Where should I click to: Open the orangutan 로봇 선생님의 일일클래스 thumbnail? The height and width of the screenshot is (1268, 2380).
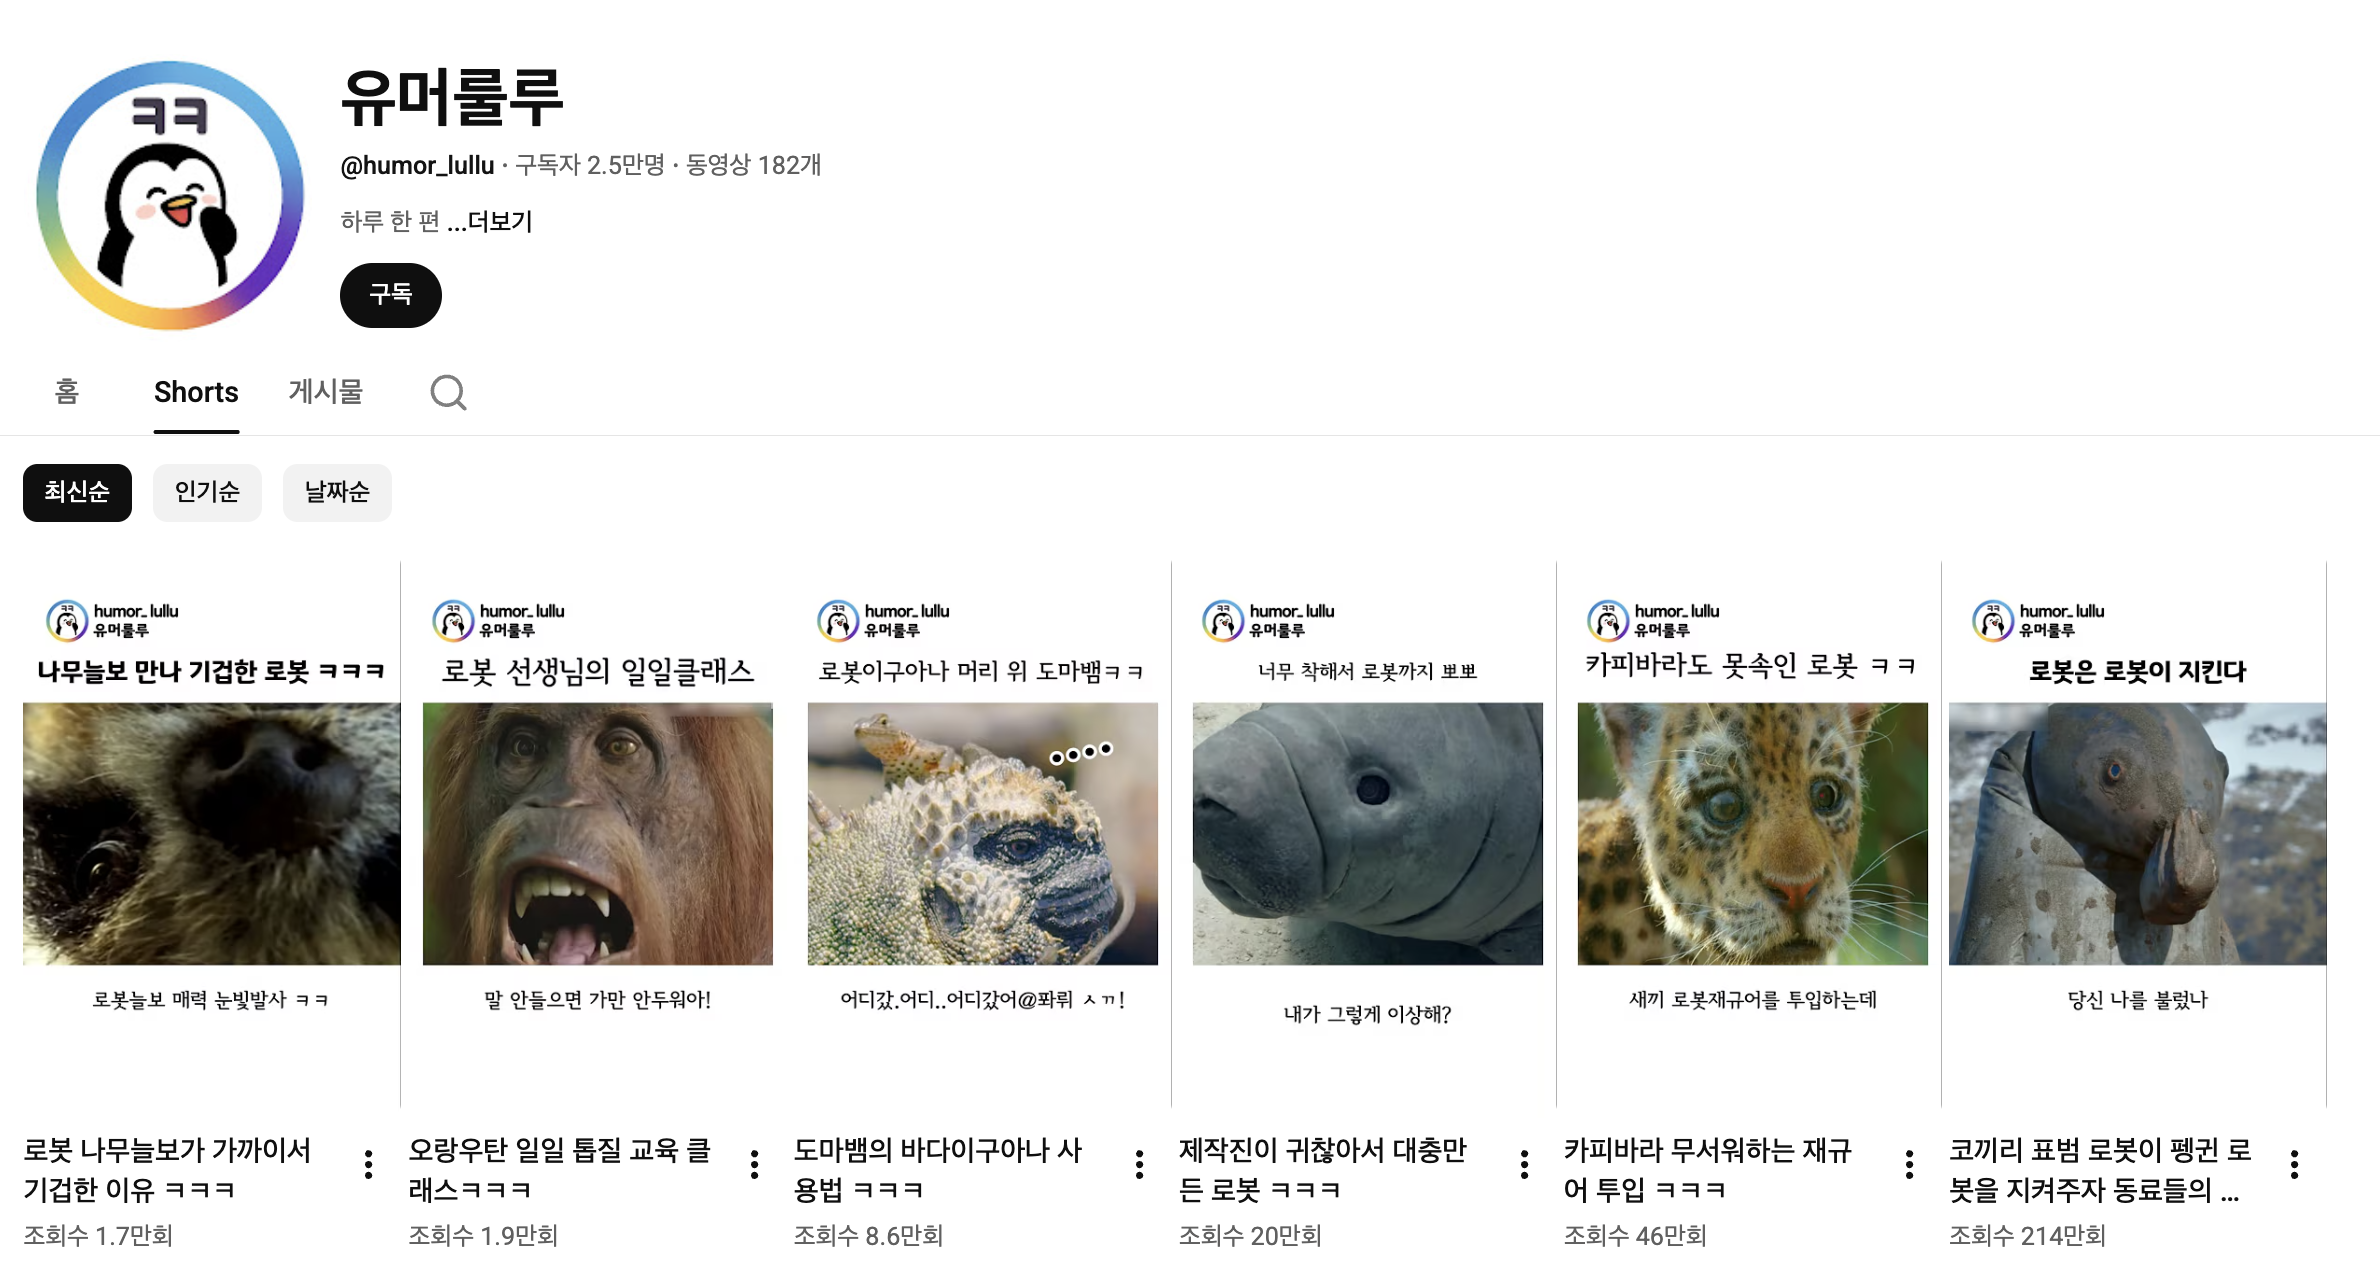(598, 834)
